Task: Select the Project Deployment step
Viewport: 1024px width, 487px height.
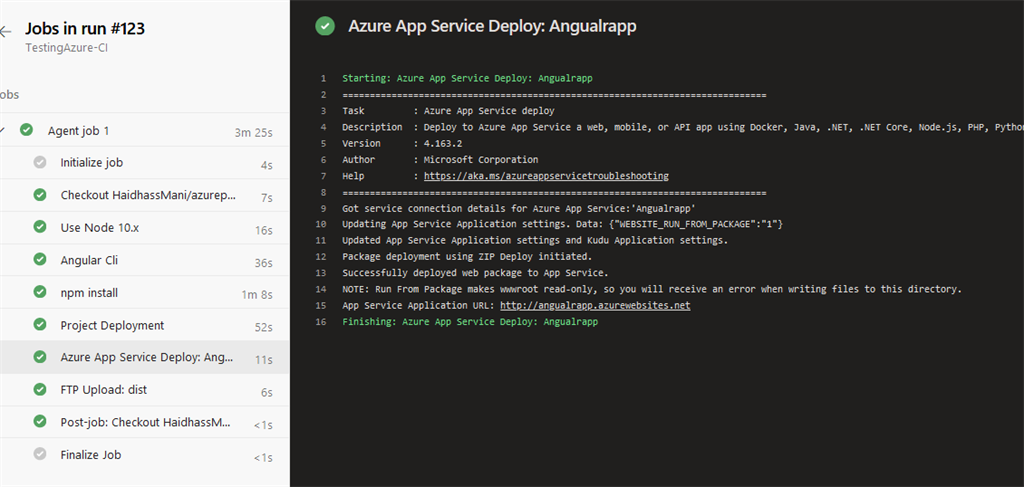Action: coord(144,325)
